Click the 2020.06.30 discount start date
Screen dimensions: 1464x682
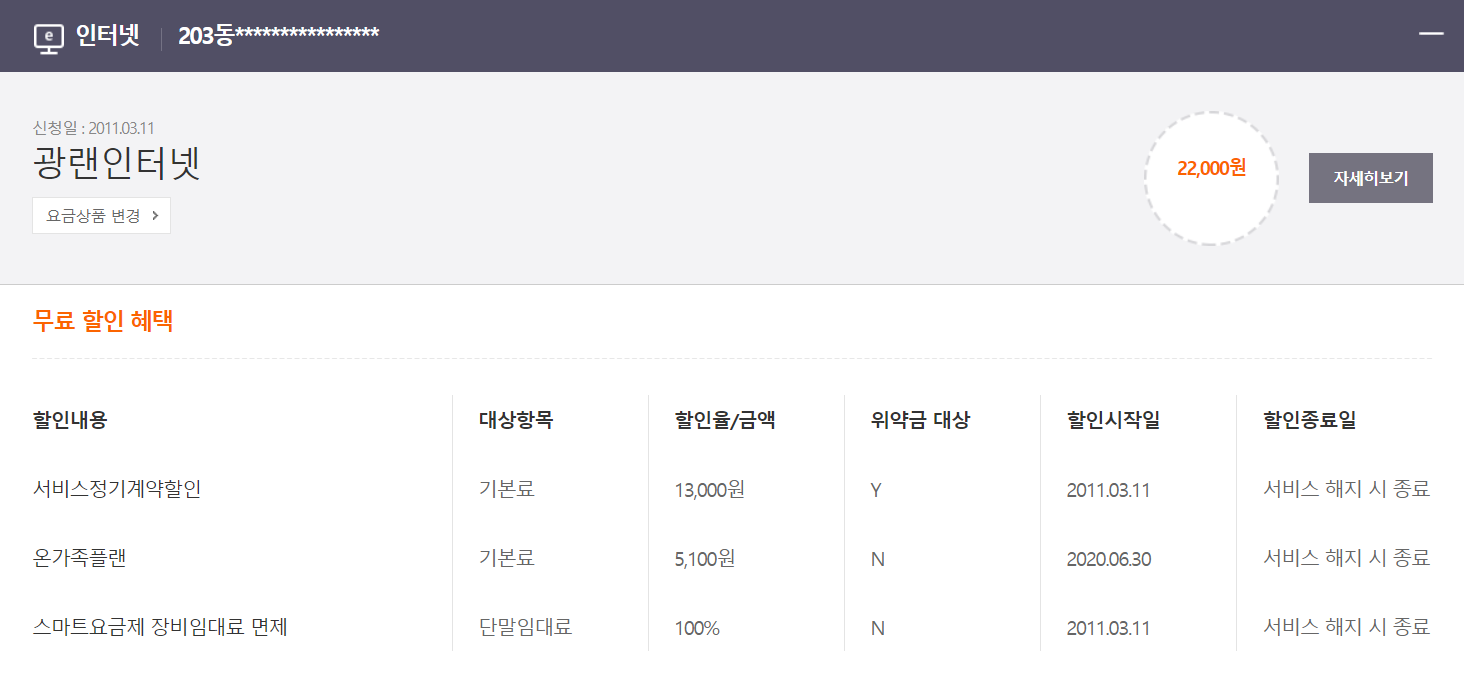coord(1108,559)
